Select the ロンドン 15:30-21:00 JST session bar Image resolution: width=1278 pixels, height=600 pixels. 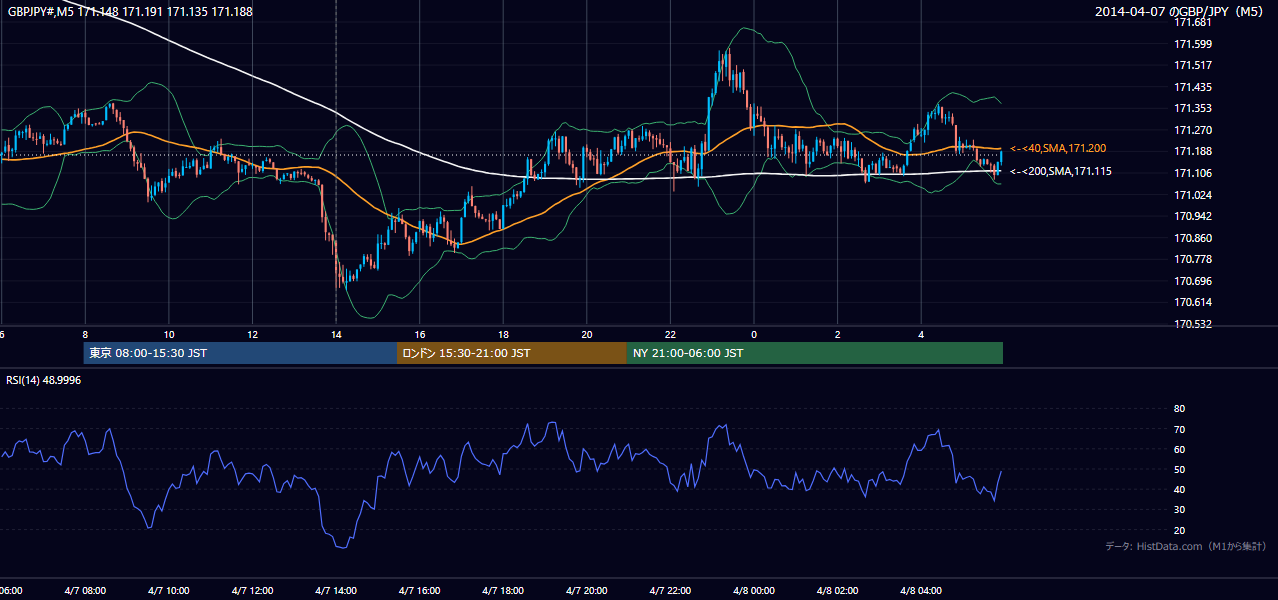(x=512, y=353)
